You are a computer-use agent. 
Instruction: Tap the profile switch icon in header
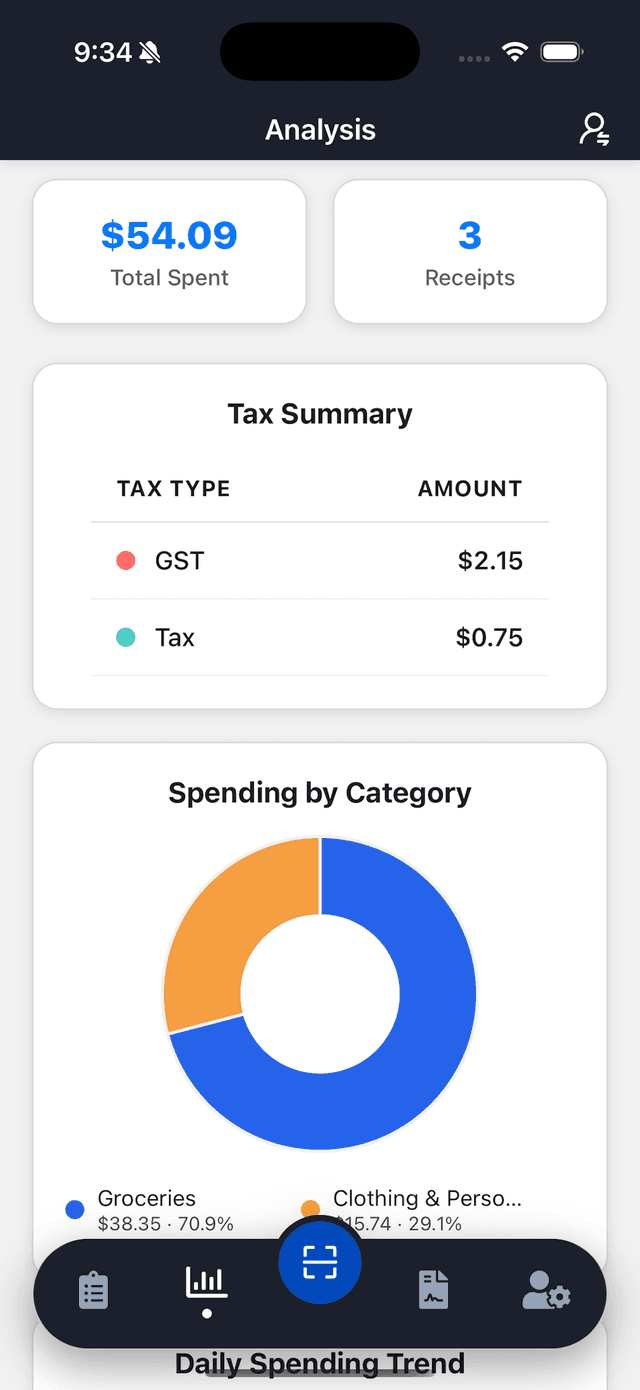coord(595,129)
